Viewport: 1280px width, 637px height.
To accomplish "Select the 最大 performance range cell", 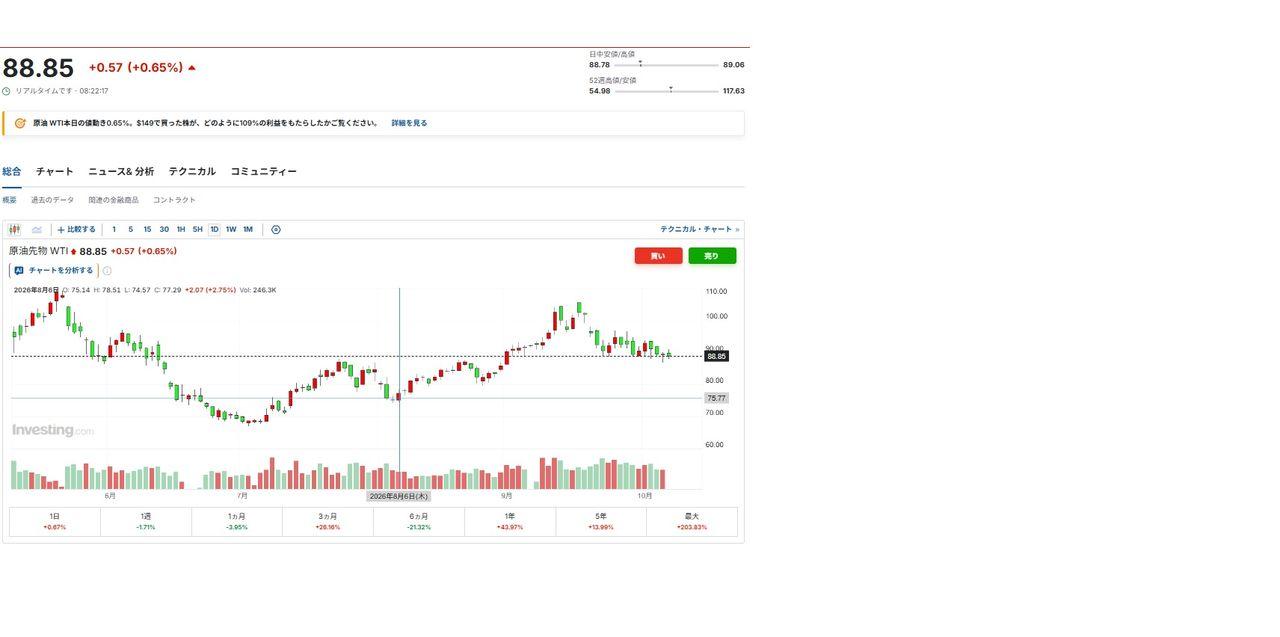I will click(x=692, y=522).
